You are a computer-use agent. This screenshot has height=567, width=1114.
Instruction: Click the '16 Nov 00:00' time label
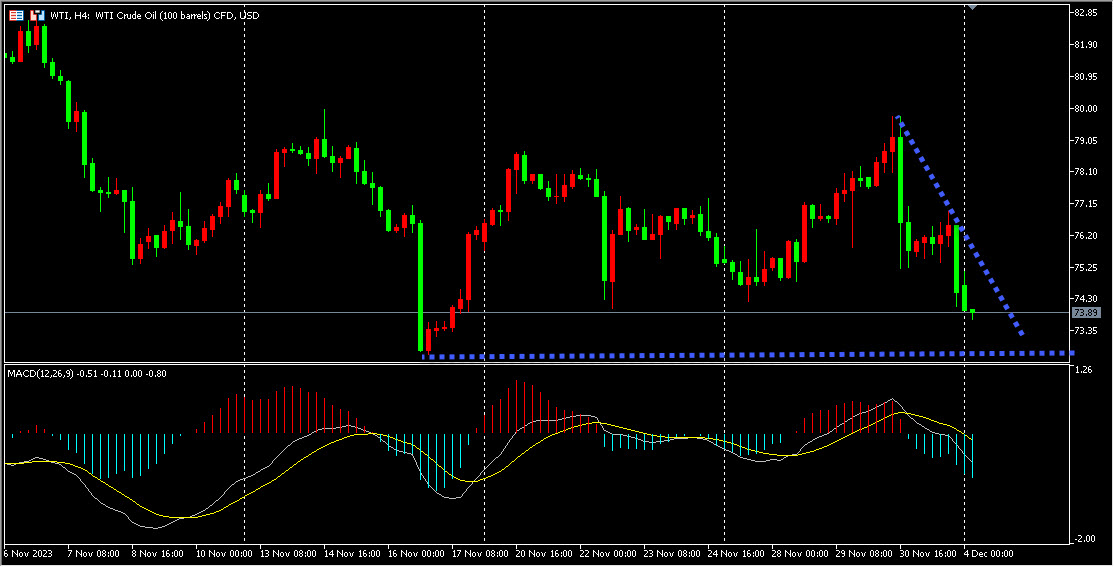click(x=416, y=554)
